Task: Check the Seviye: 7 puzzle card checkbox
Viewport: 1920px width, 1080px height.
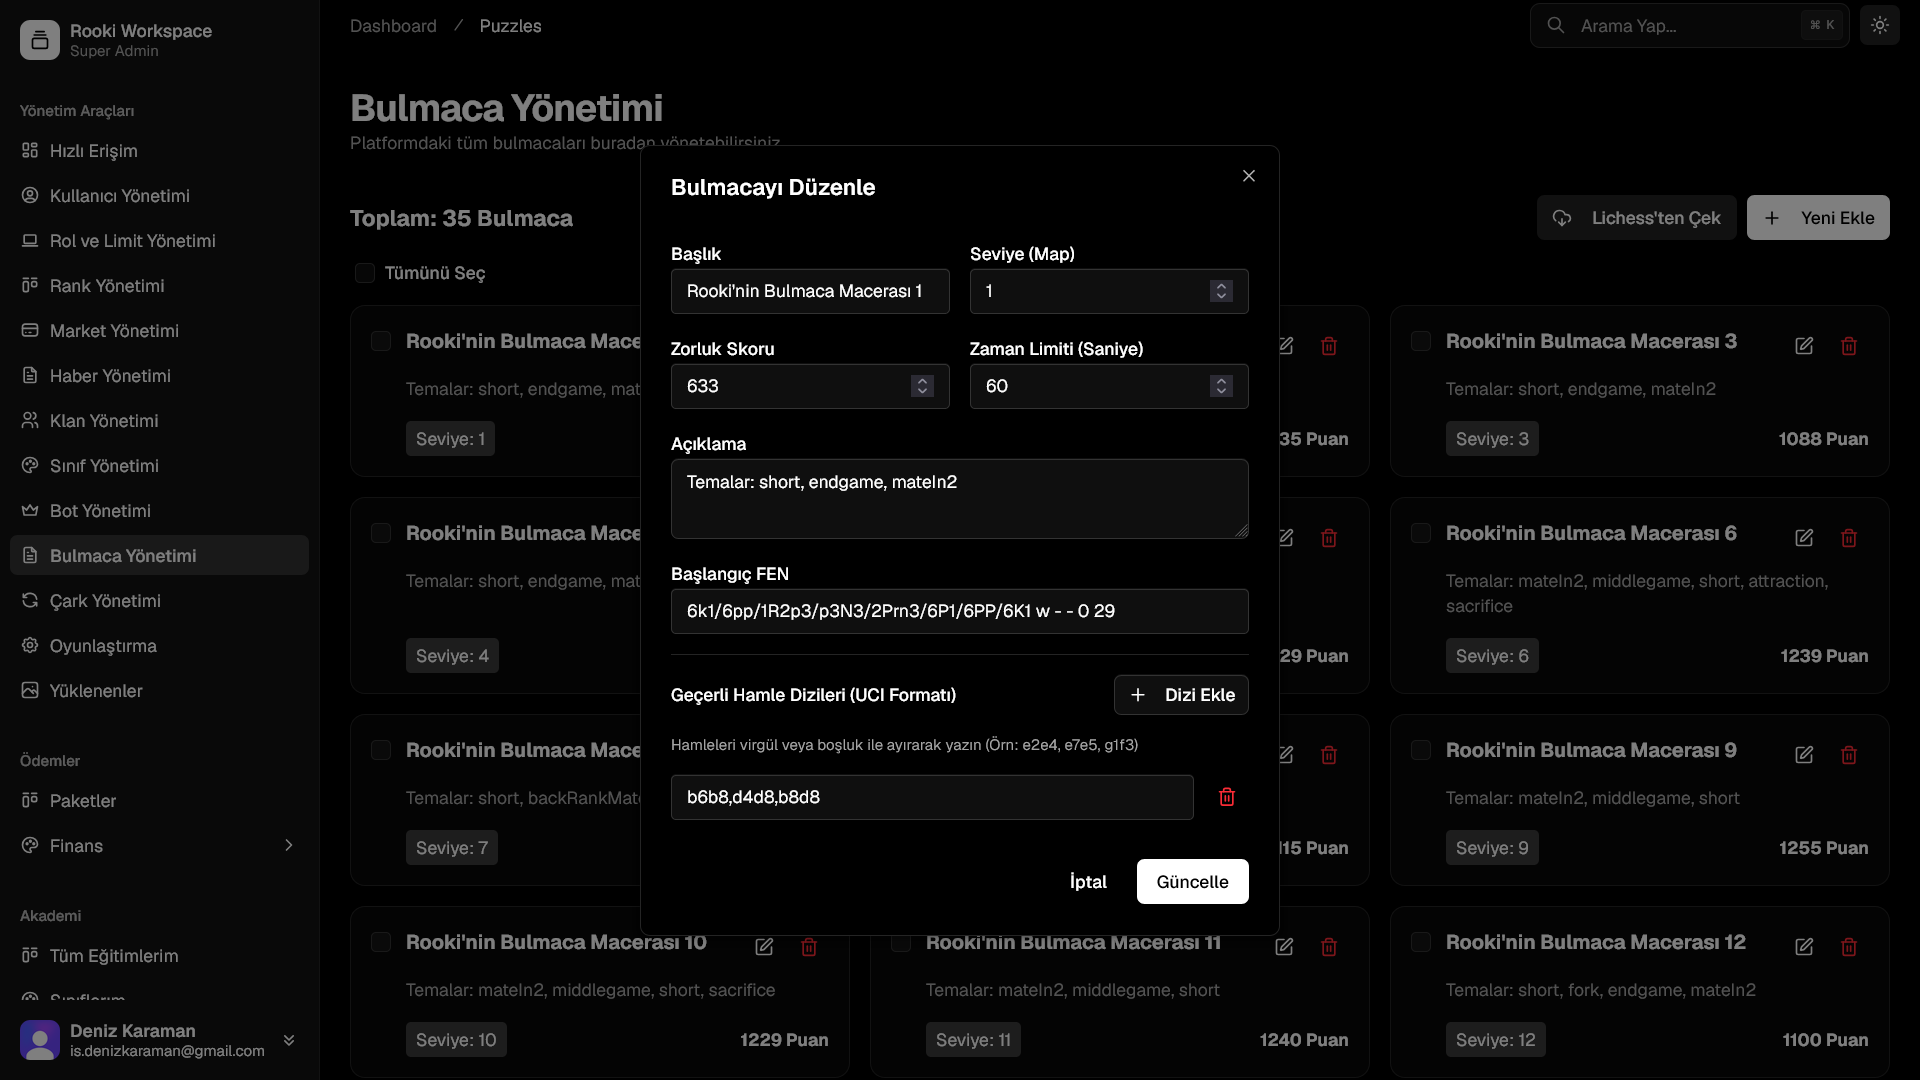Action: [x=381, y=750]
